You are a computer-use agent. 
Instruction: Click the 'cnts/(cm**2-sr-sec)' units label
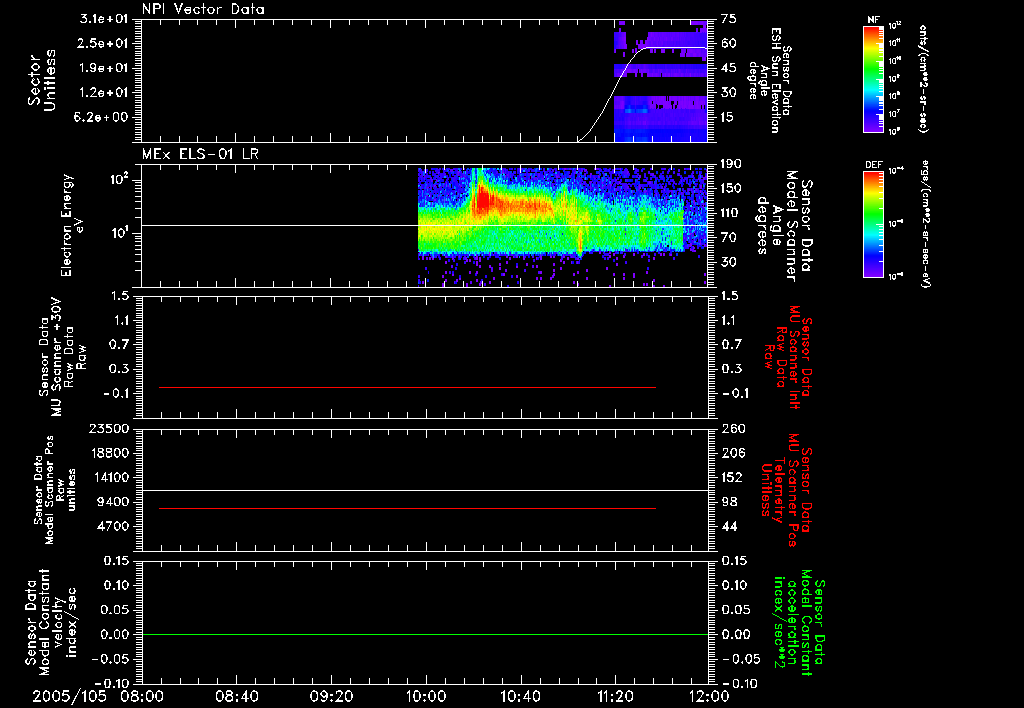[923, 78]
